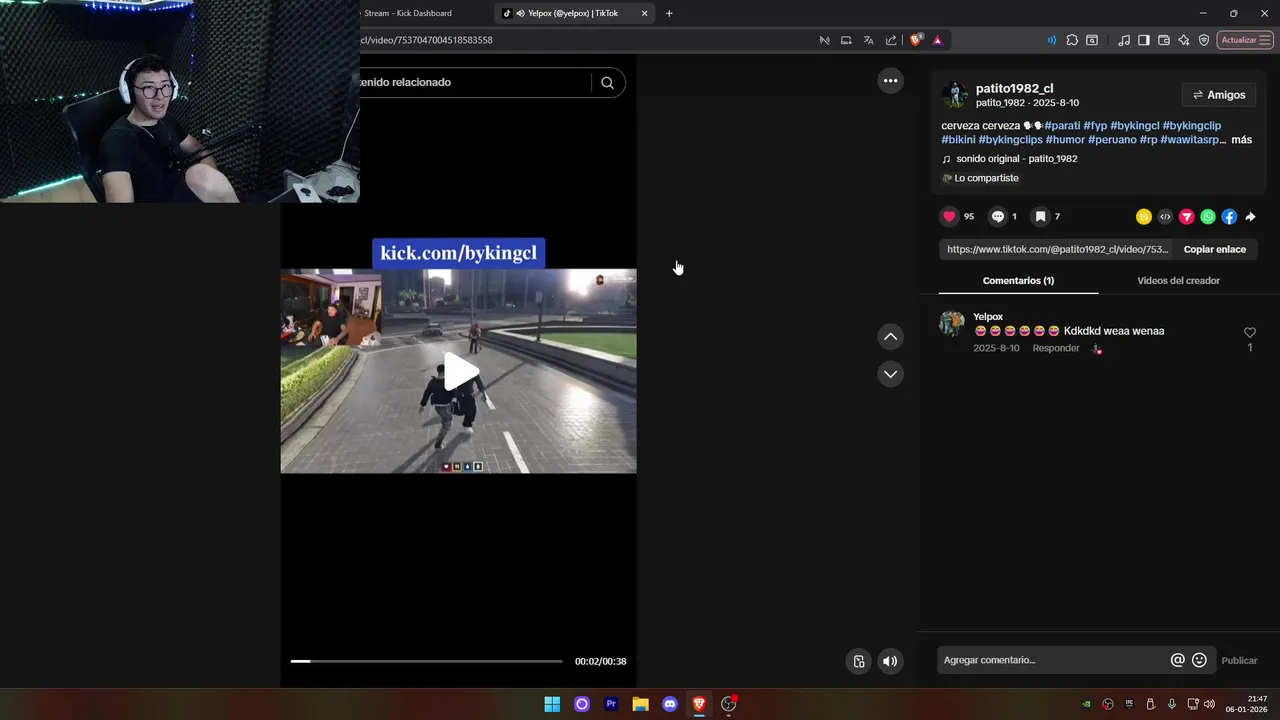This screenshot has height=720, width=1280.
Task: Click the tab audio playing indicator in the address bar
Action: coord(1051,40)
